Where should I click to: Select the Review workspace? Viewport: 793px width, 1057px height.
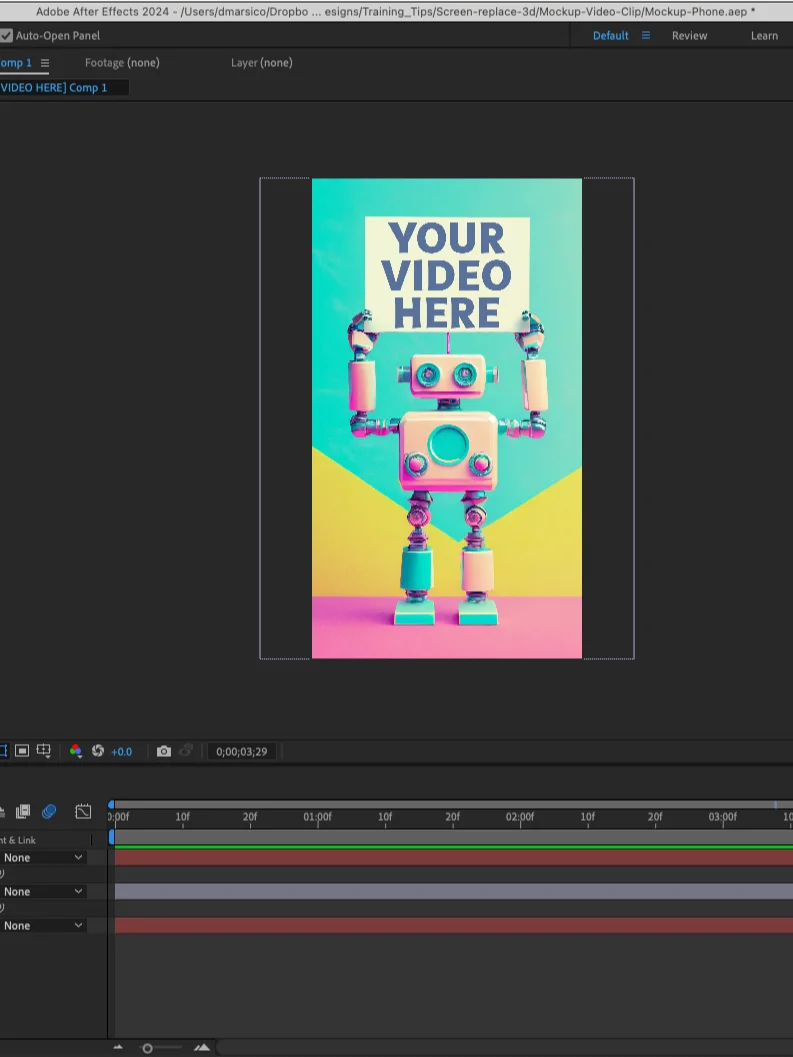point(689,36)
